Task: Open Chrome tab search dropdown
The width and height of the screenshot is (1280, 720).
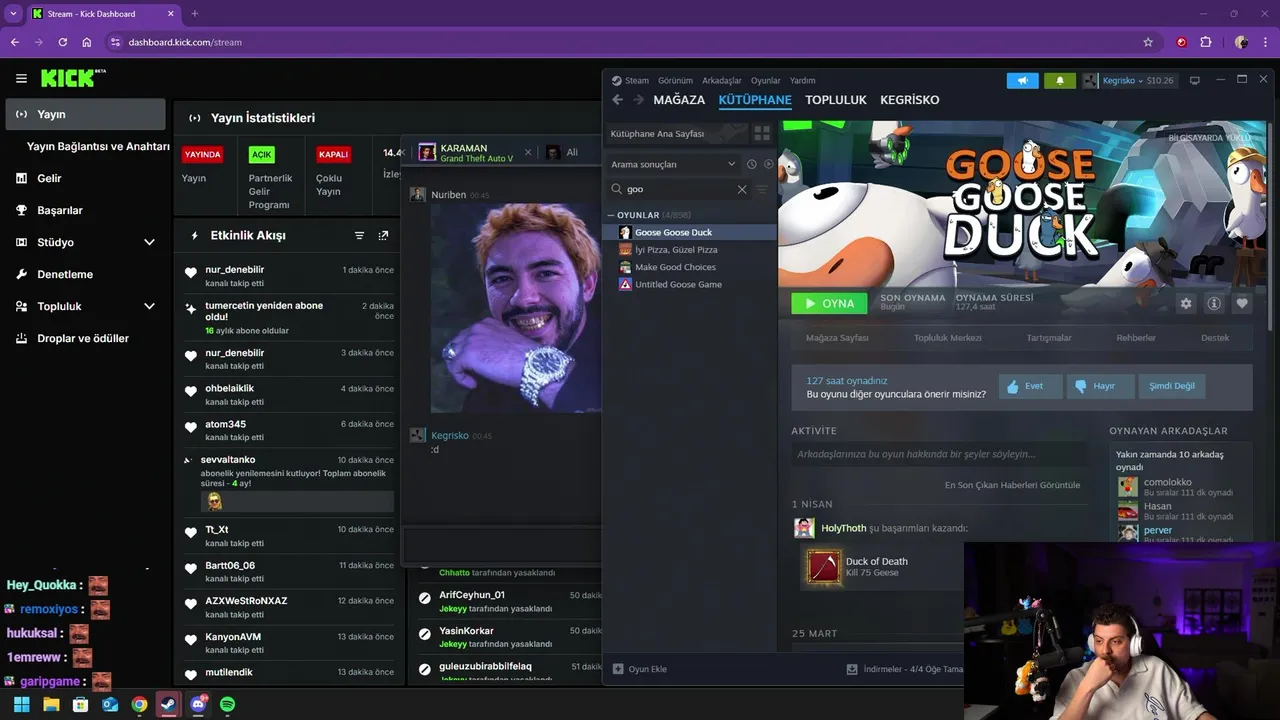Action: tap(13, 13)
